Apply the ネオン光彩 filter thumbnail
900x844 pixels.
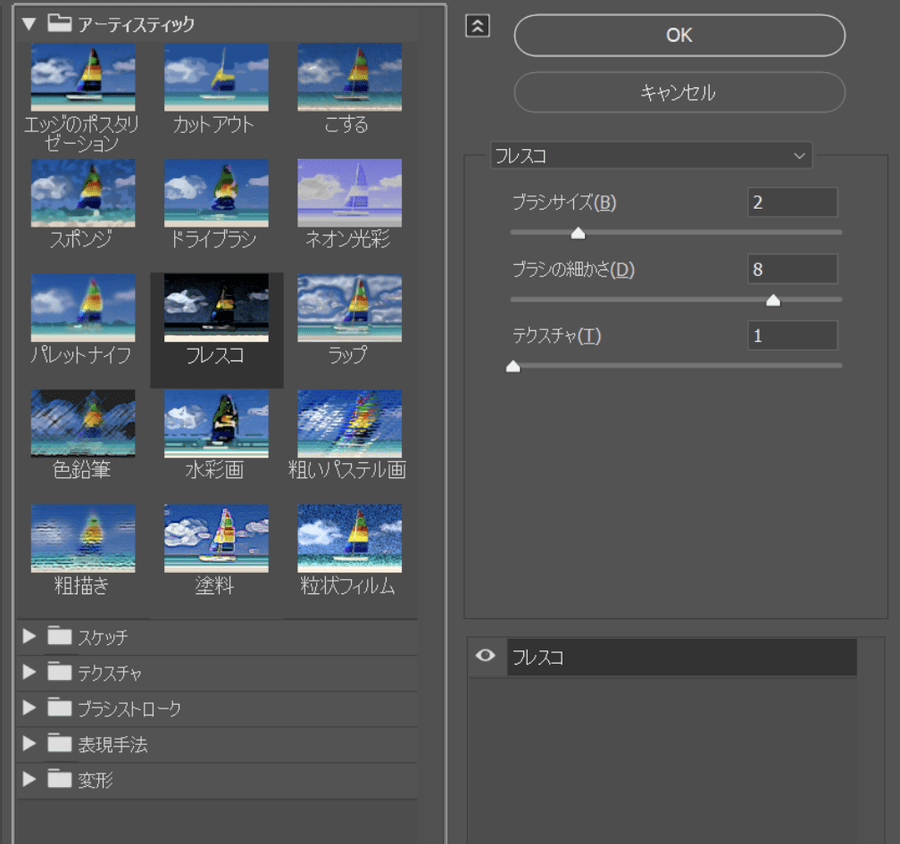click(x=349, y=193)
